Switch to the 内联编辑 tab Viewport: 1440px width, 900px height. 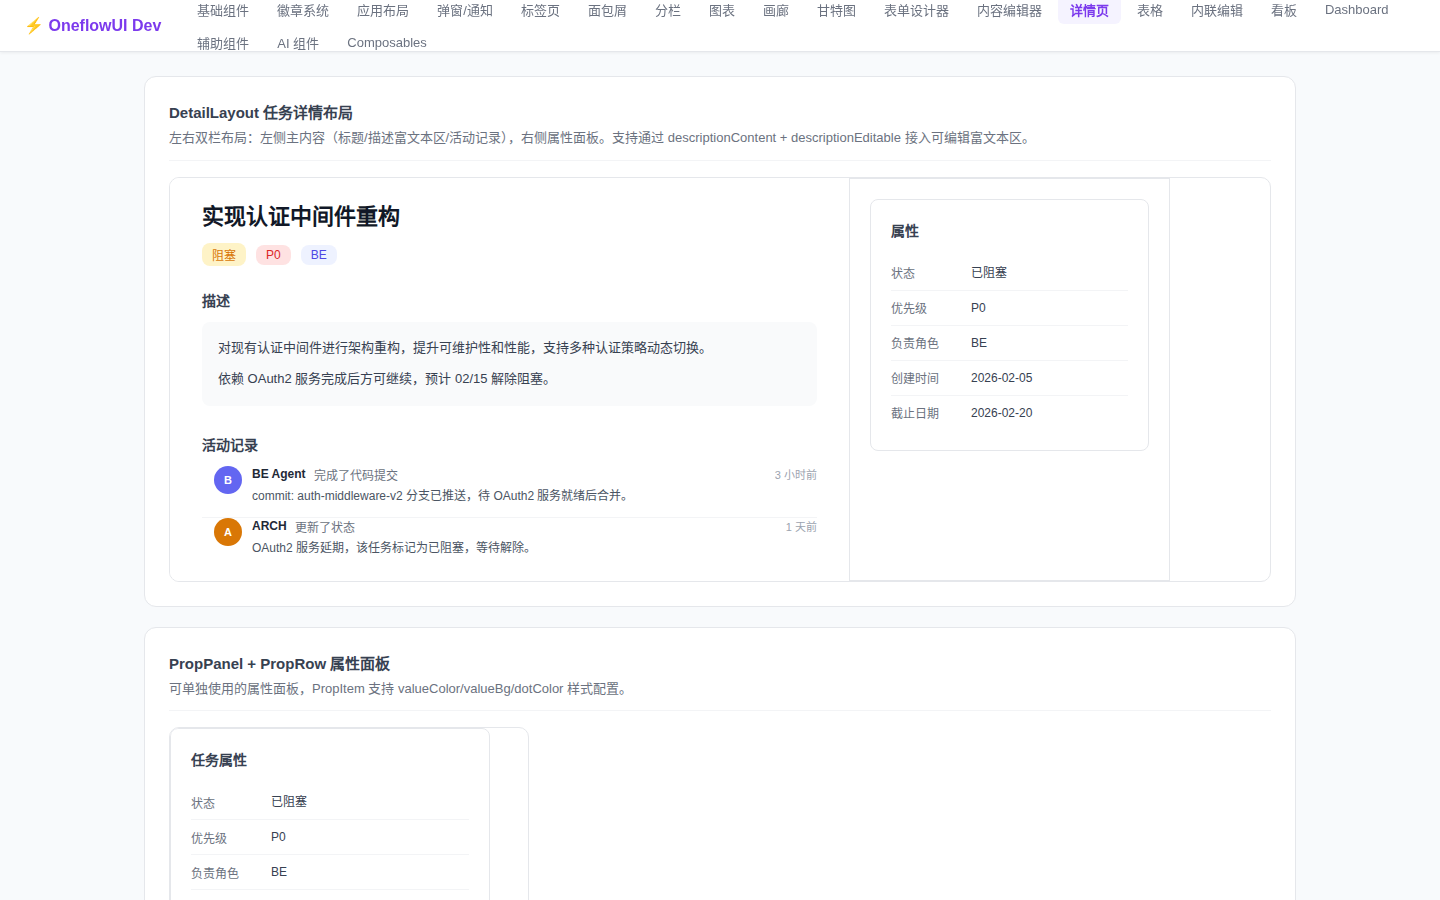[x=1217, y=11]
